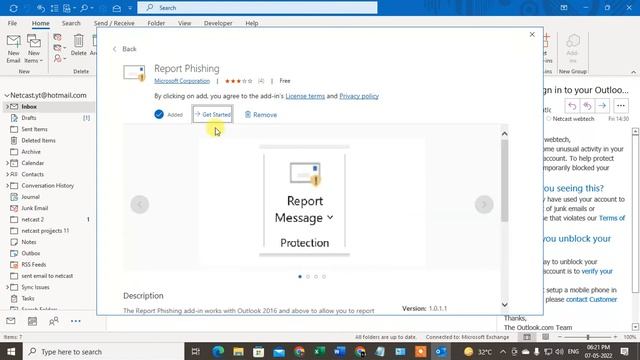Adjust the zoom slider in status bar

pos(588,337)
